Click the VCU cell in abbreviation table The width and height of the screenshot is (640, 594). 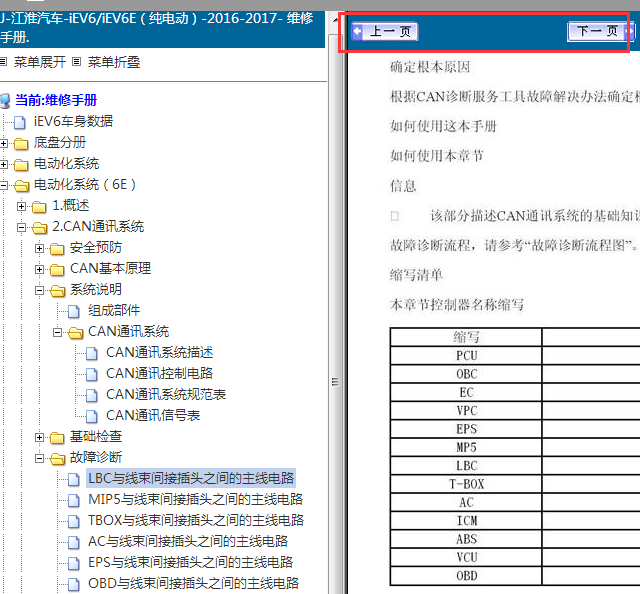[466, 558]
